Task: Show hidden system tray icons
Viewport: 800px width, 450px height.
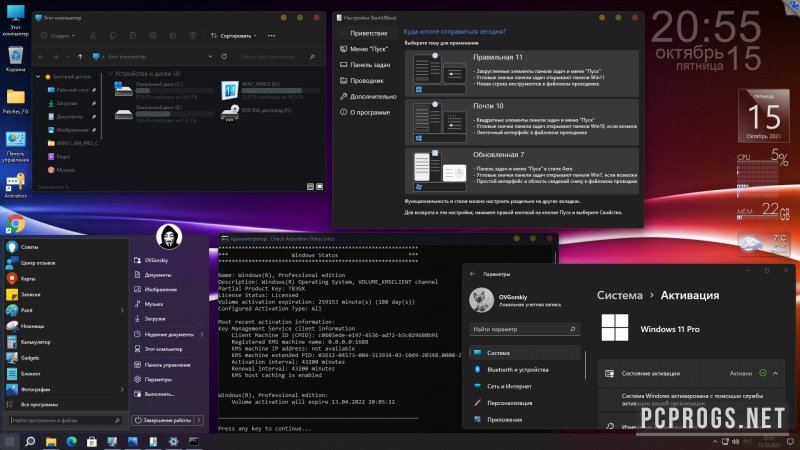Action: point(715,441)
